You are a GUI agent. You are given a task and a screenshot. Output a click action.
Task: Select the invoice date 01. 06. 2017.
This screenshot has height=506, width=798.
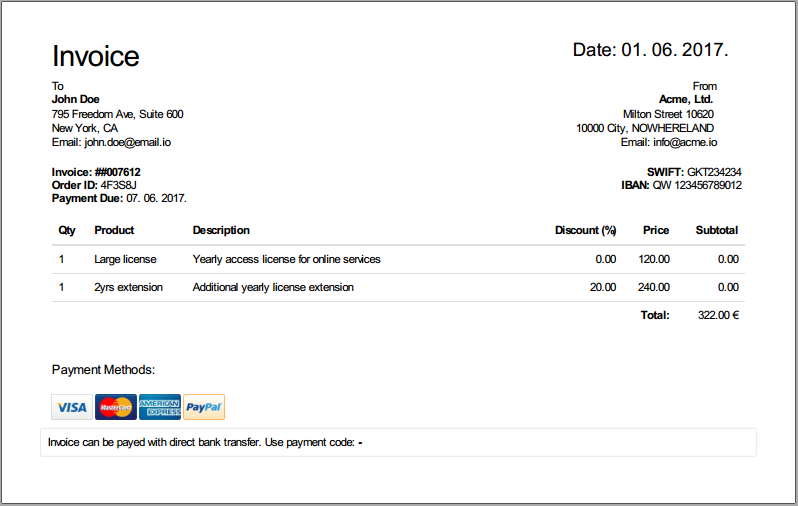pos(675,50)
